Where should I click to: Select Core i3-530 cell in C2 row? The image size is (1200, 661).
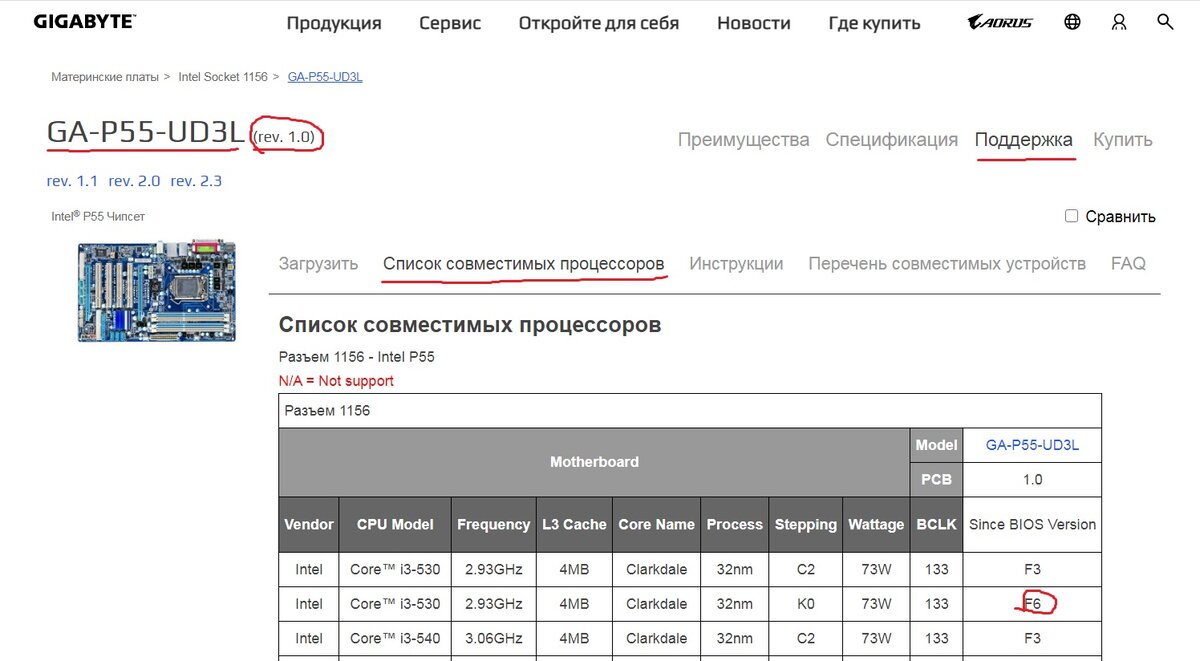396,569
